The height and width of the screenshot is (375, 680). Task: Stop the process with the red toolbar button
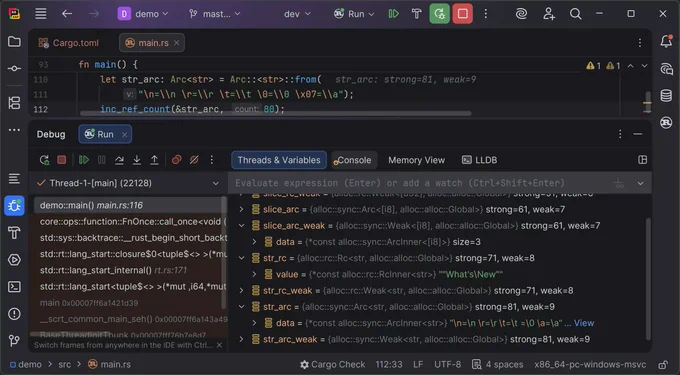point(462,14)
